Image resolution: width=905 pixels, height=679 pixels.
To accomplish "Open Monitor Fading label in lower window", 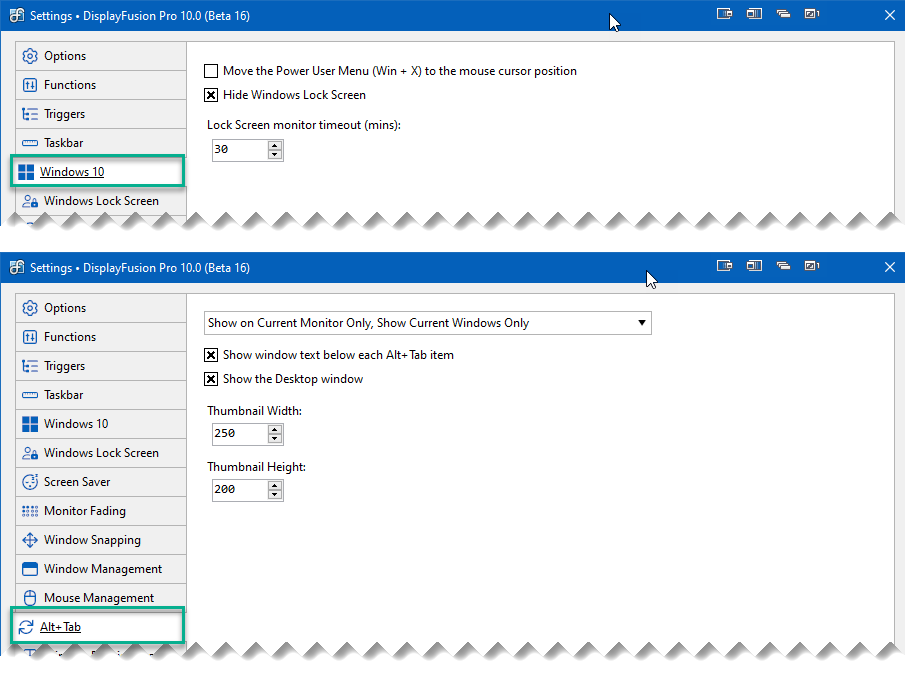I will coord(85,511).
